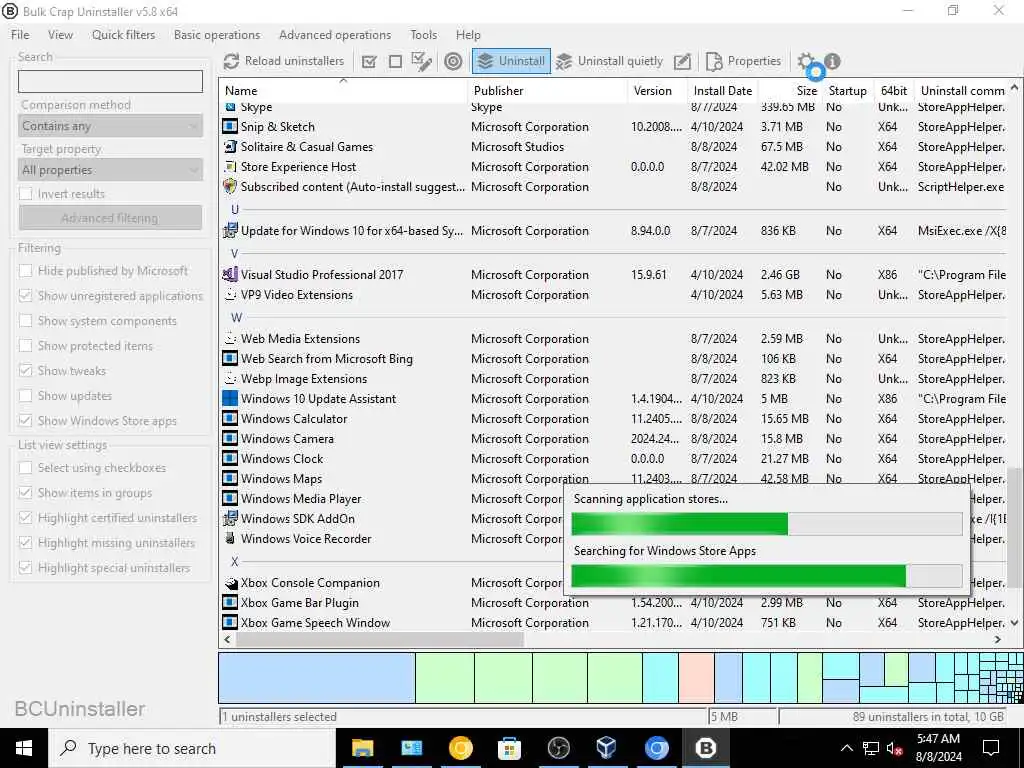Sort by the Size column header

[x=790, y=91]
